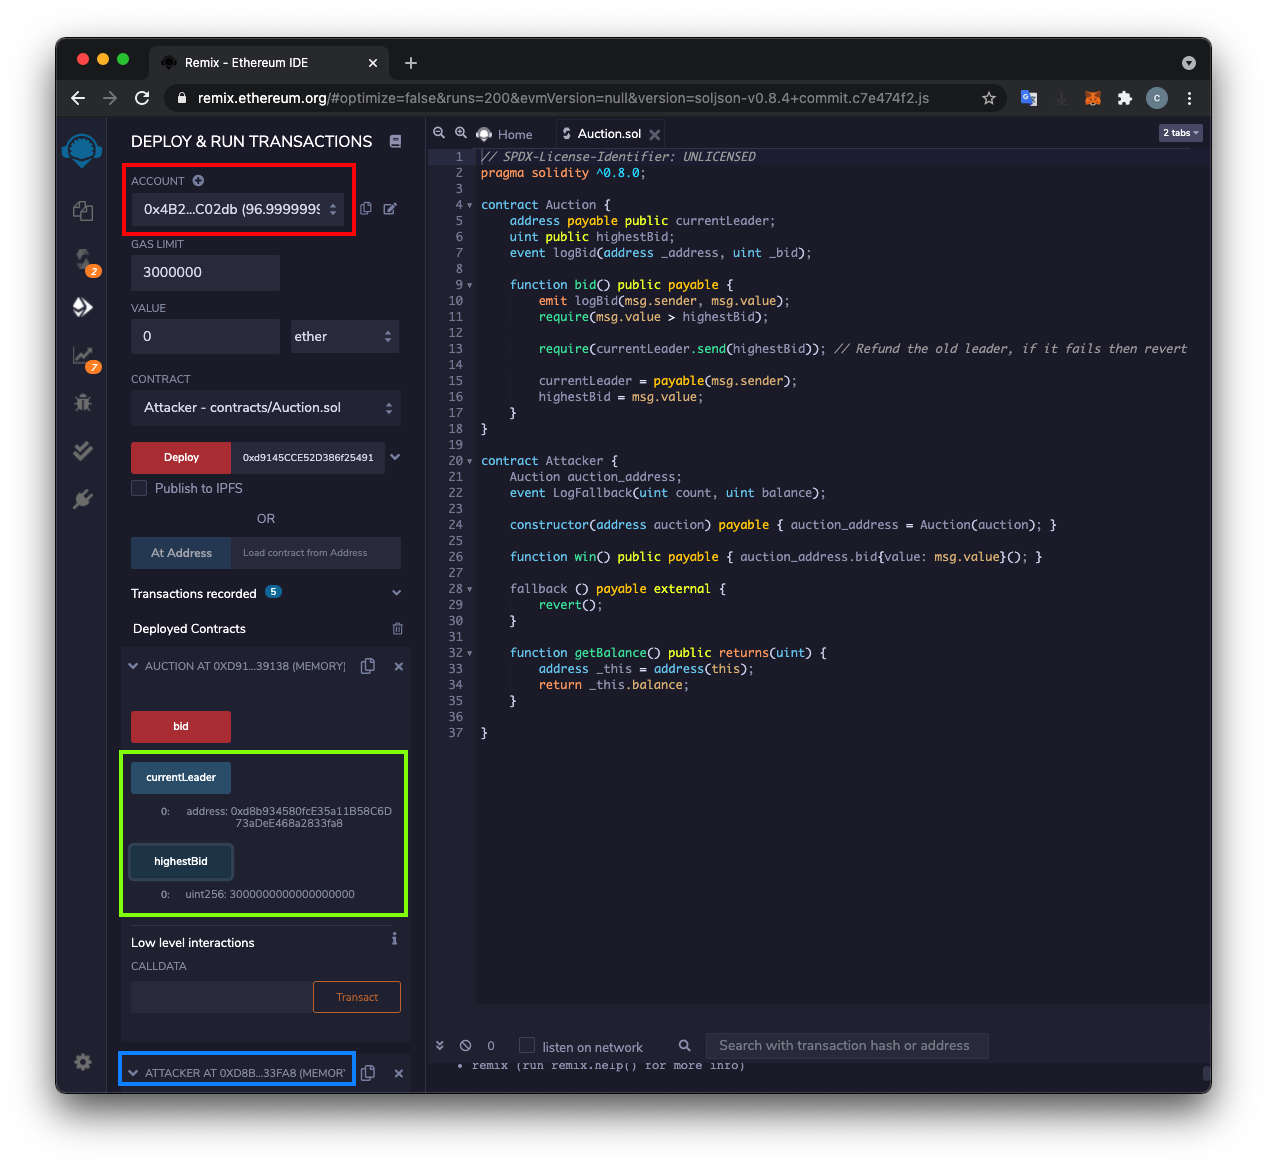Copy the AUCTION contract address
Screen dimensions: 1267x1167
[x=368, y=666]
